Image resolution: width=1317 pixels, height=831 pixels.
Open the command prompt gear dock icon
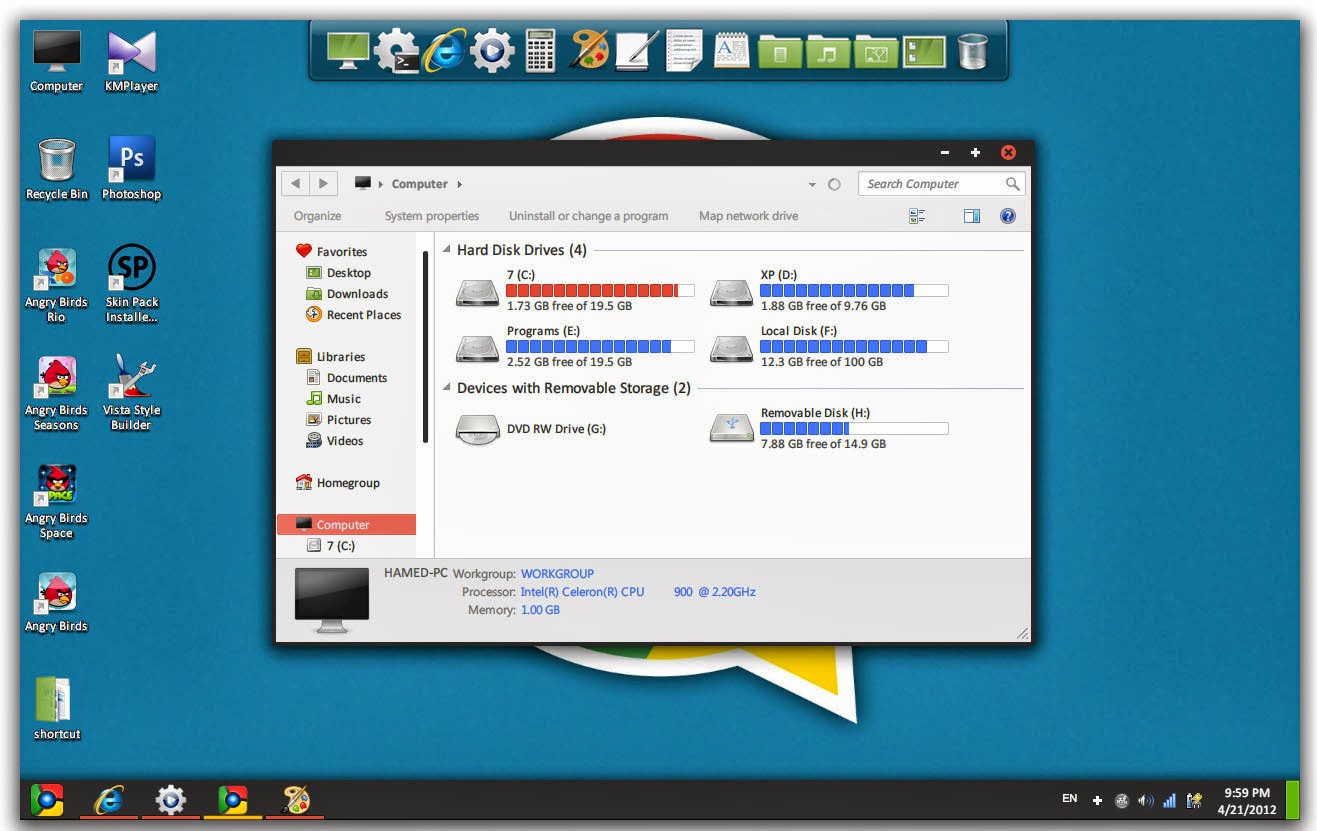[396, 50]
